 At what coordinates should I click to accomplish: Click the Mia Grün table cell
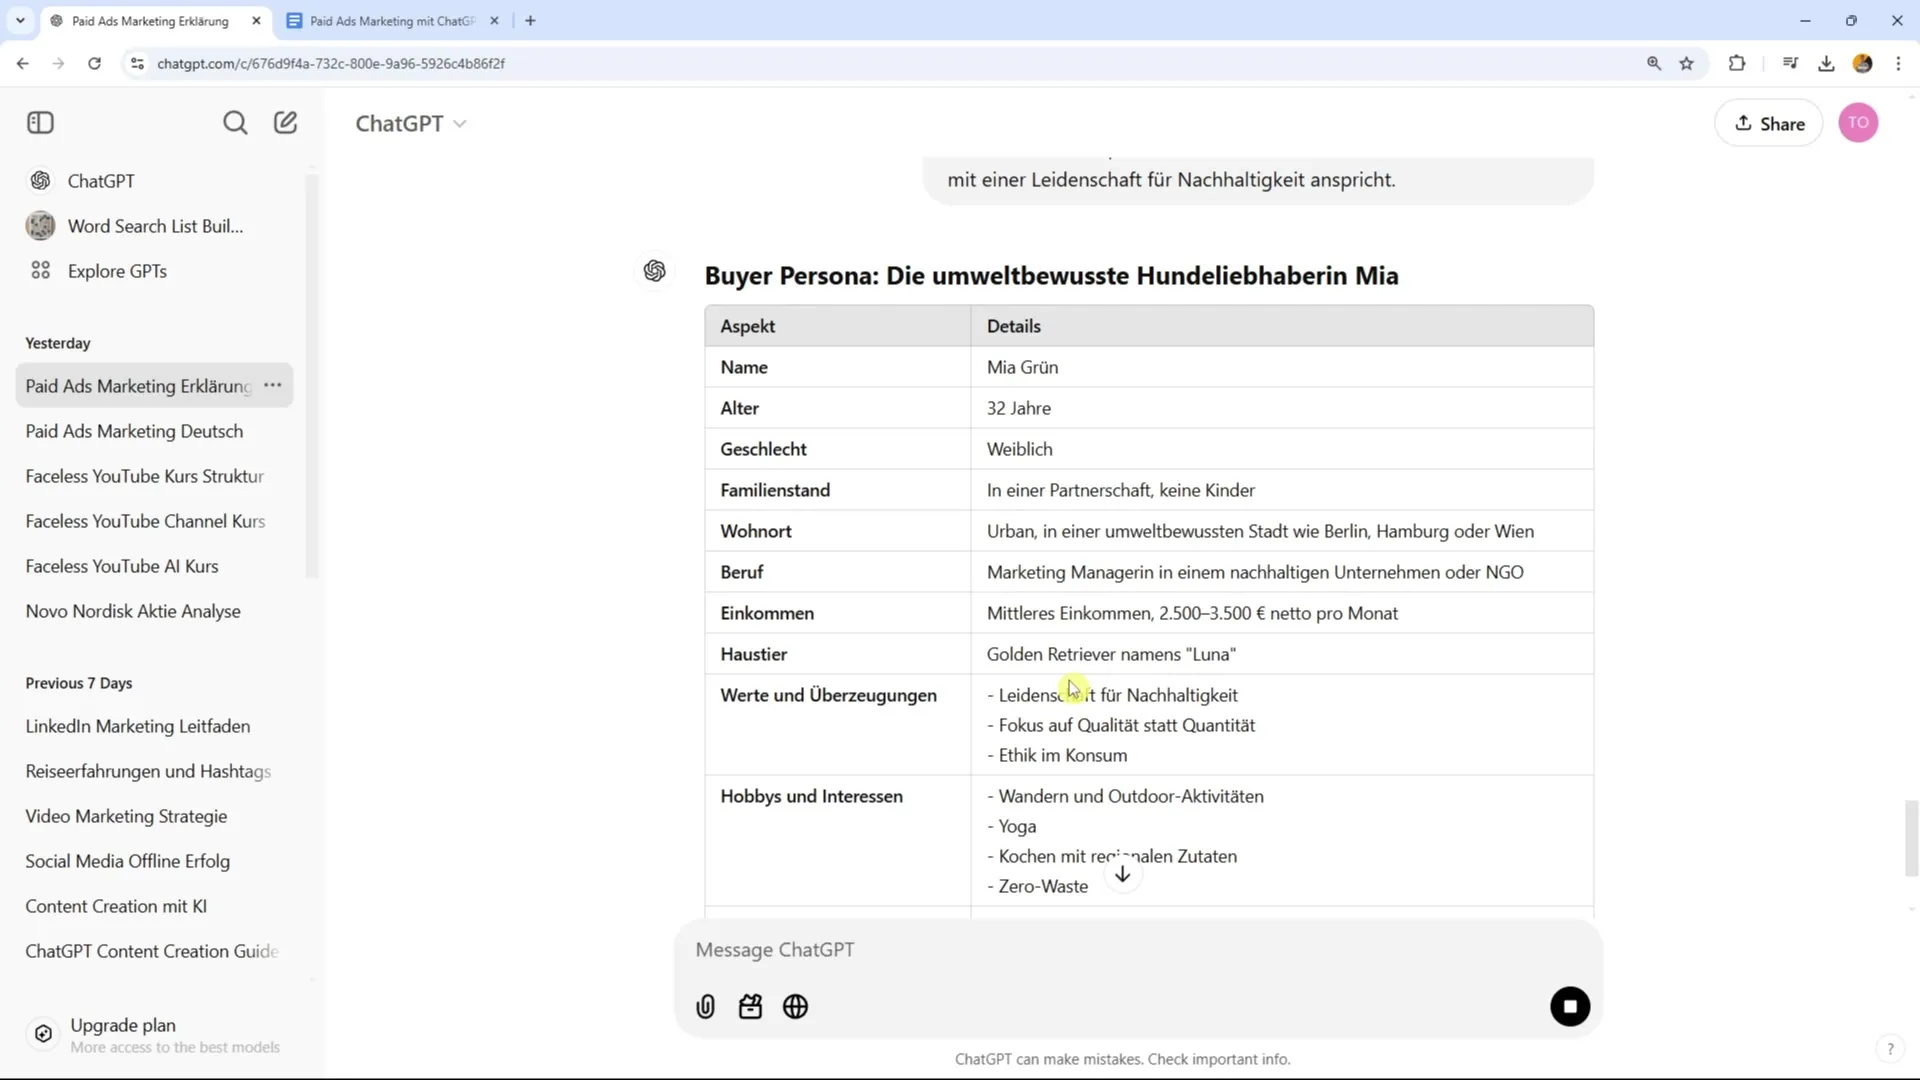tap(1282, 367)
